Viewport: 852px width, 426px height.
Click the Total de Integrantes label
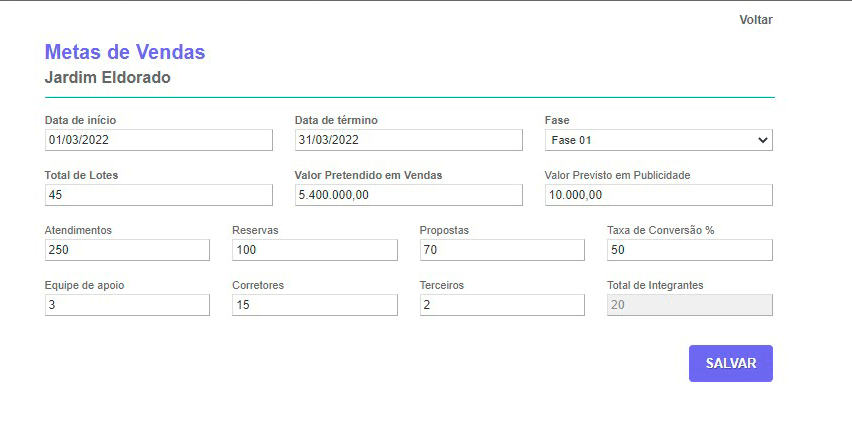coord(655,285)
